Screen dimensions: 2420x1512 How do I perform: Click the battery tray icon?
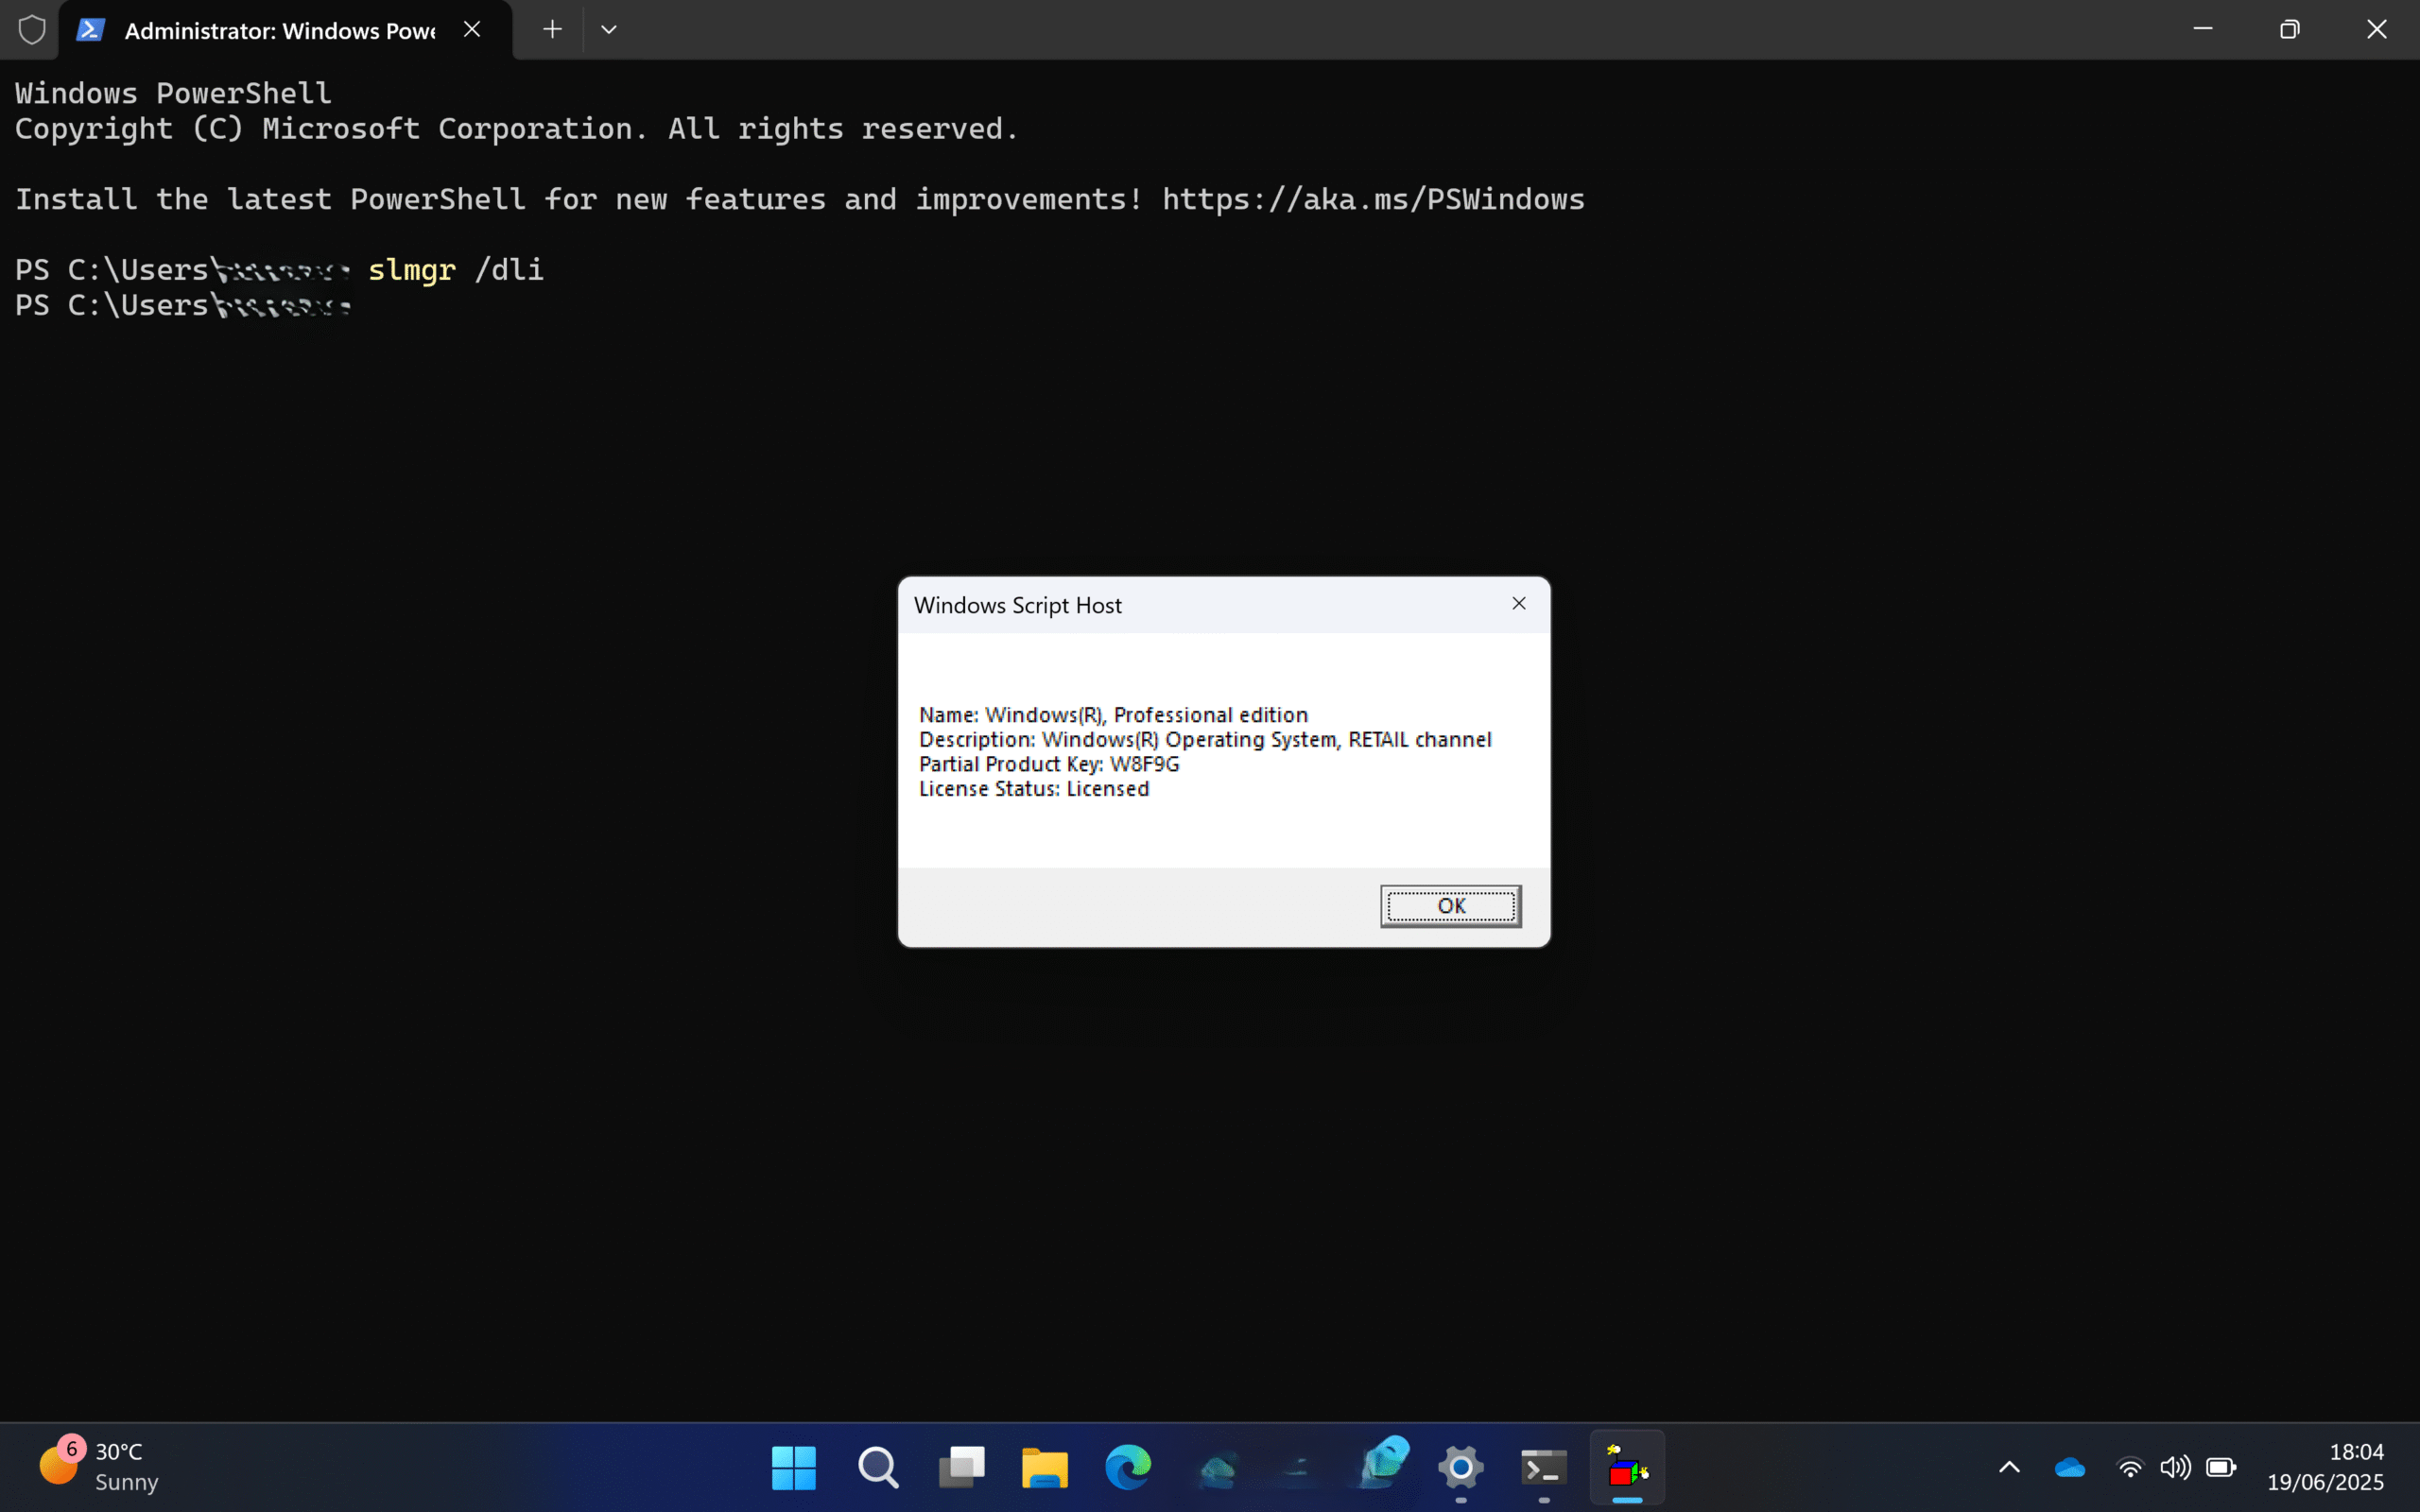click(x=2221, y=1467)
